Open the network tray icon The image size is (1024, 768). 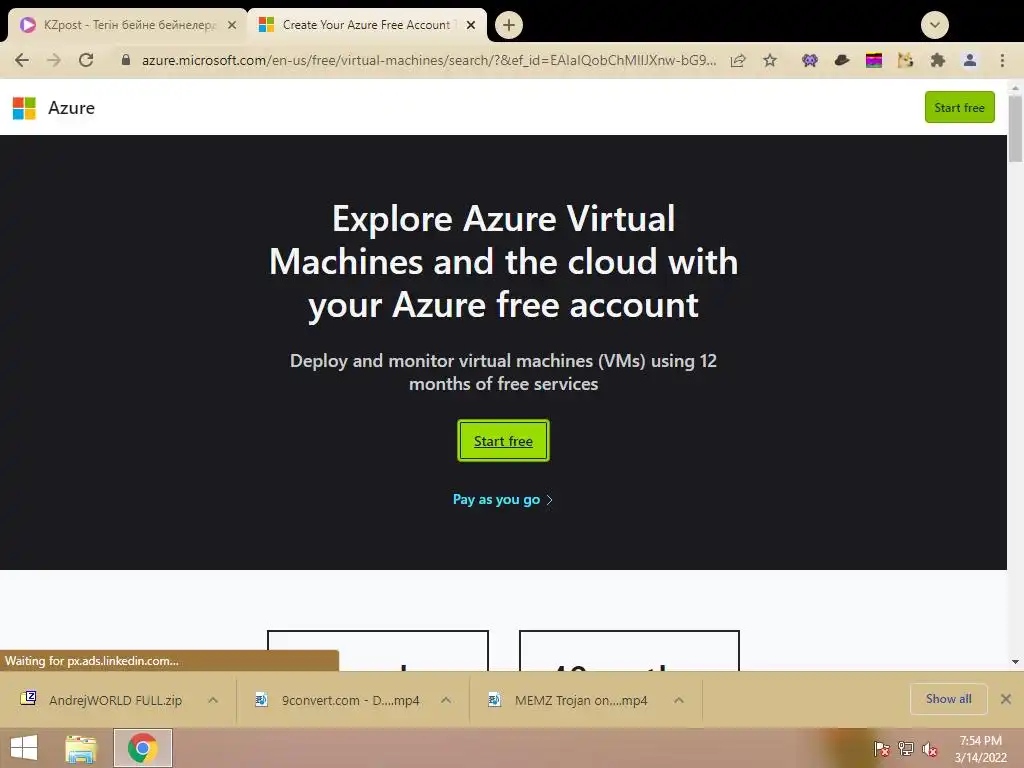point(906,749)
